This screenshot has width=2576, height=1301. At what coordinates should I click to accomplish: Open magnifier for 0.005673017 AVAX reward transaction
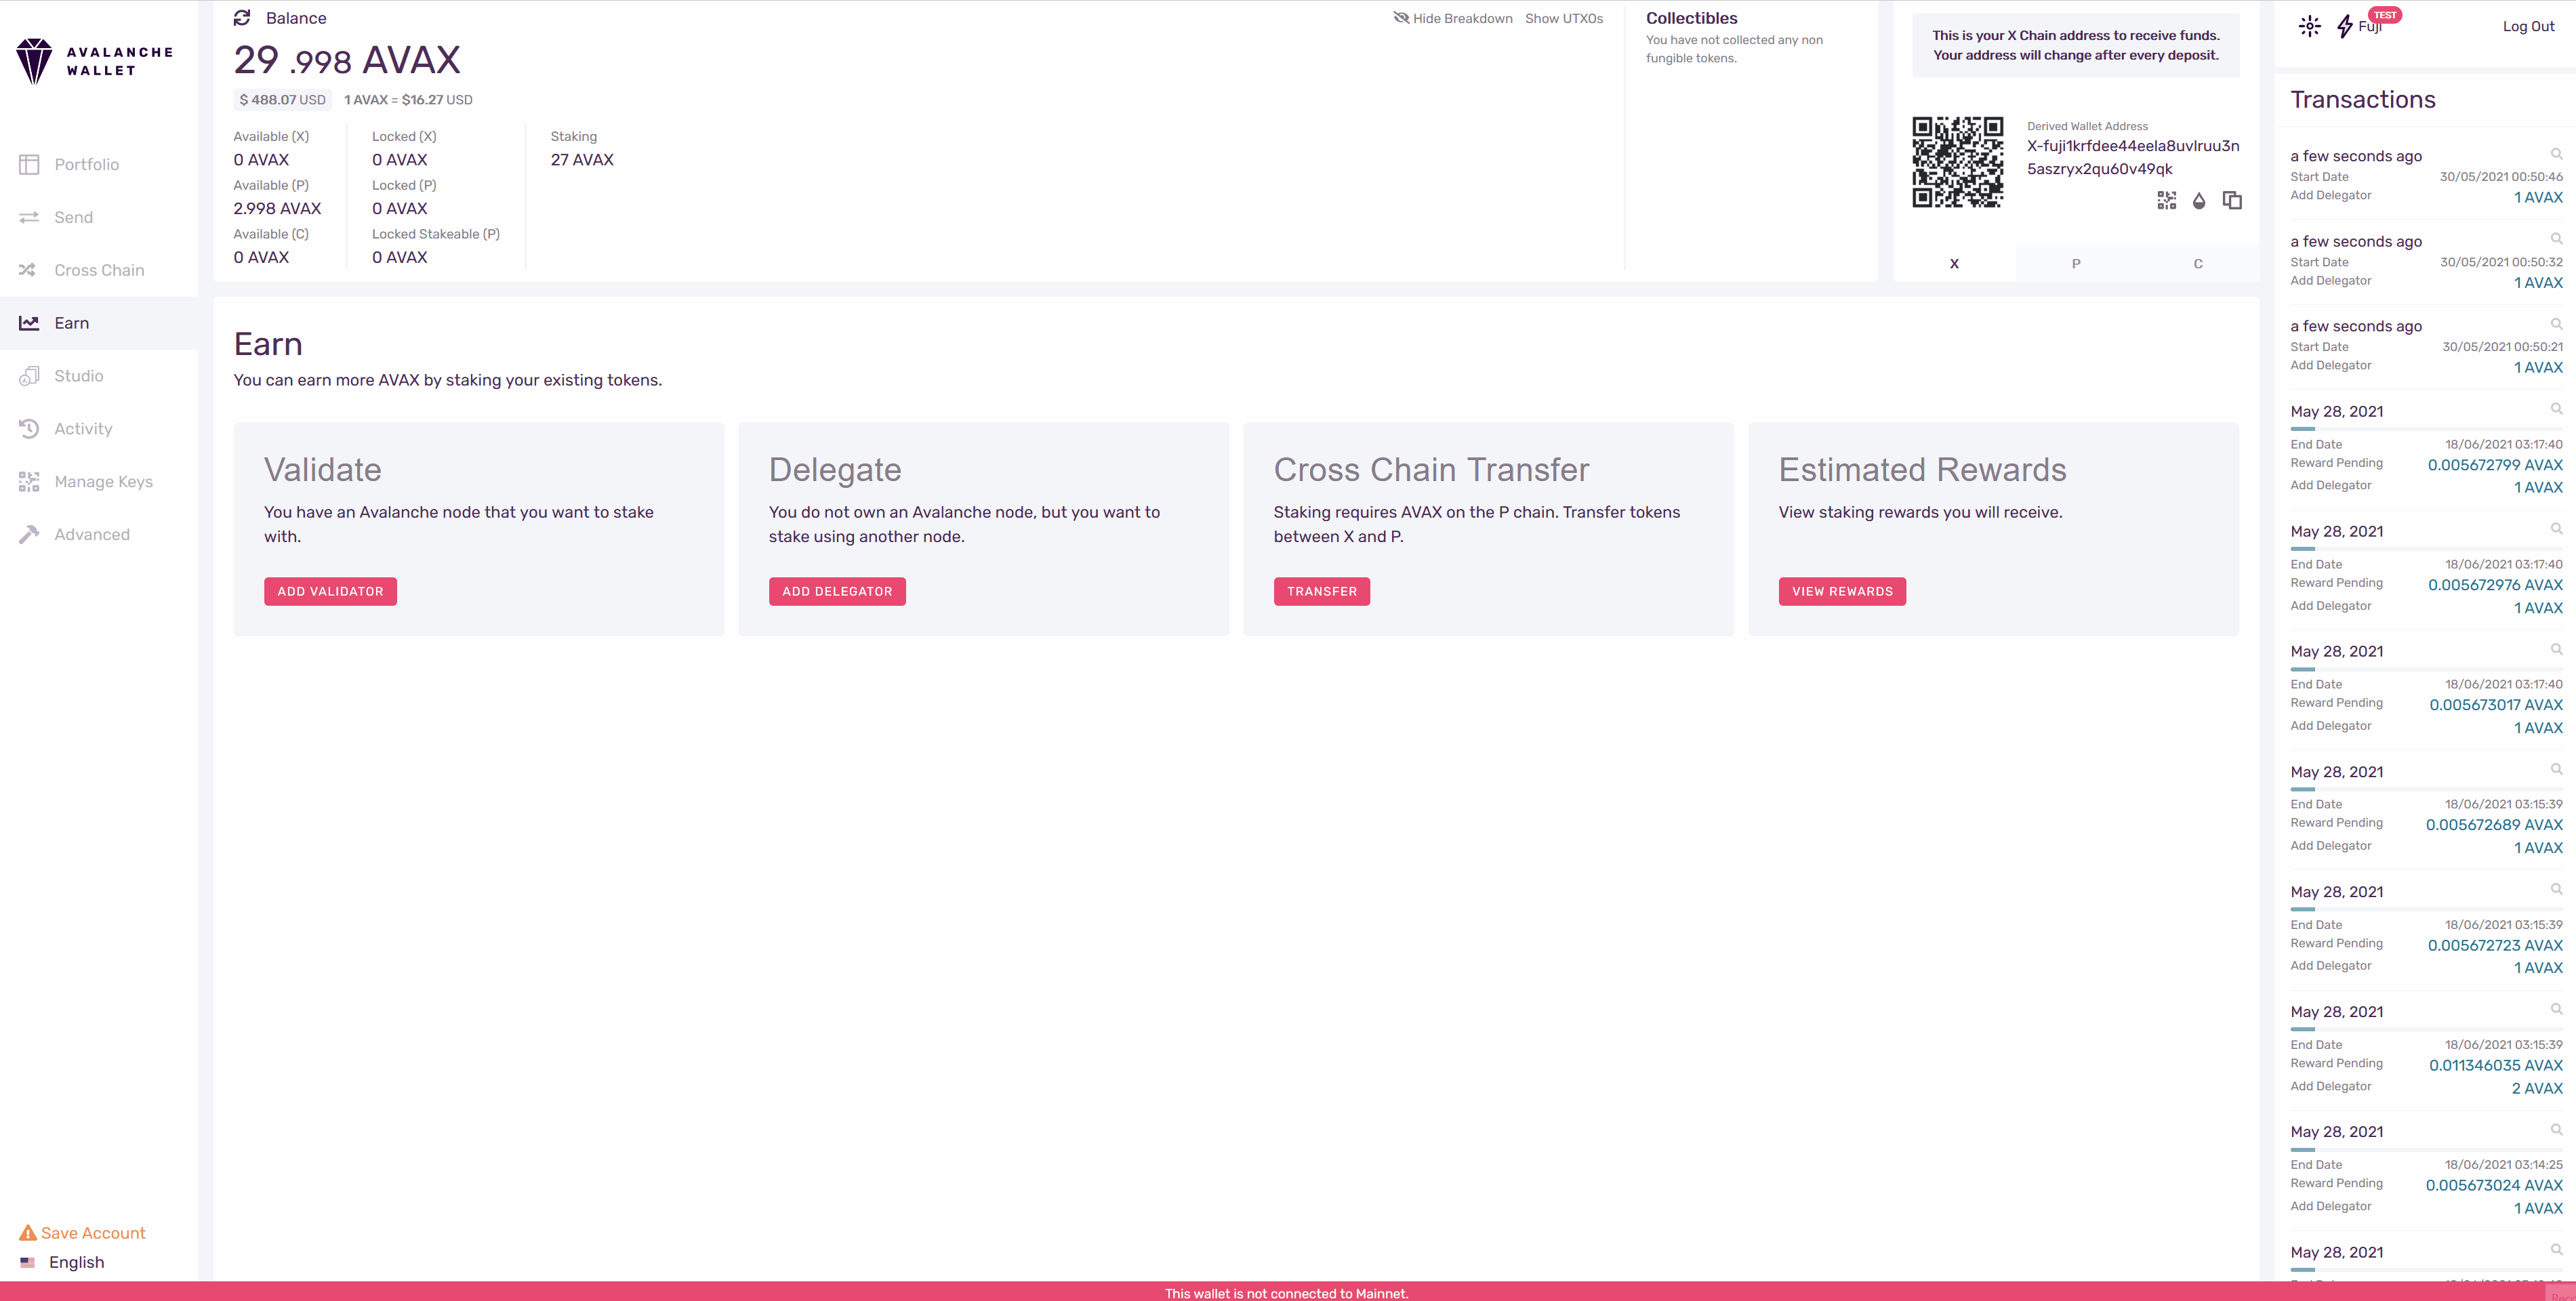pyautogui.click(x=2556, y=648)
